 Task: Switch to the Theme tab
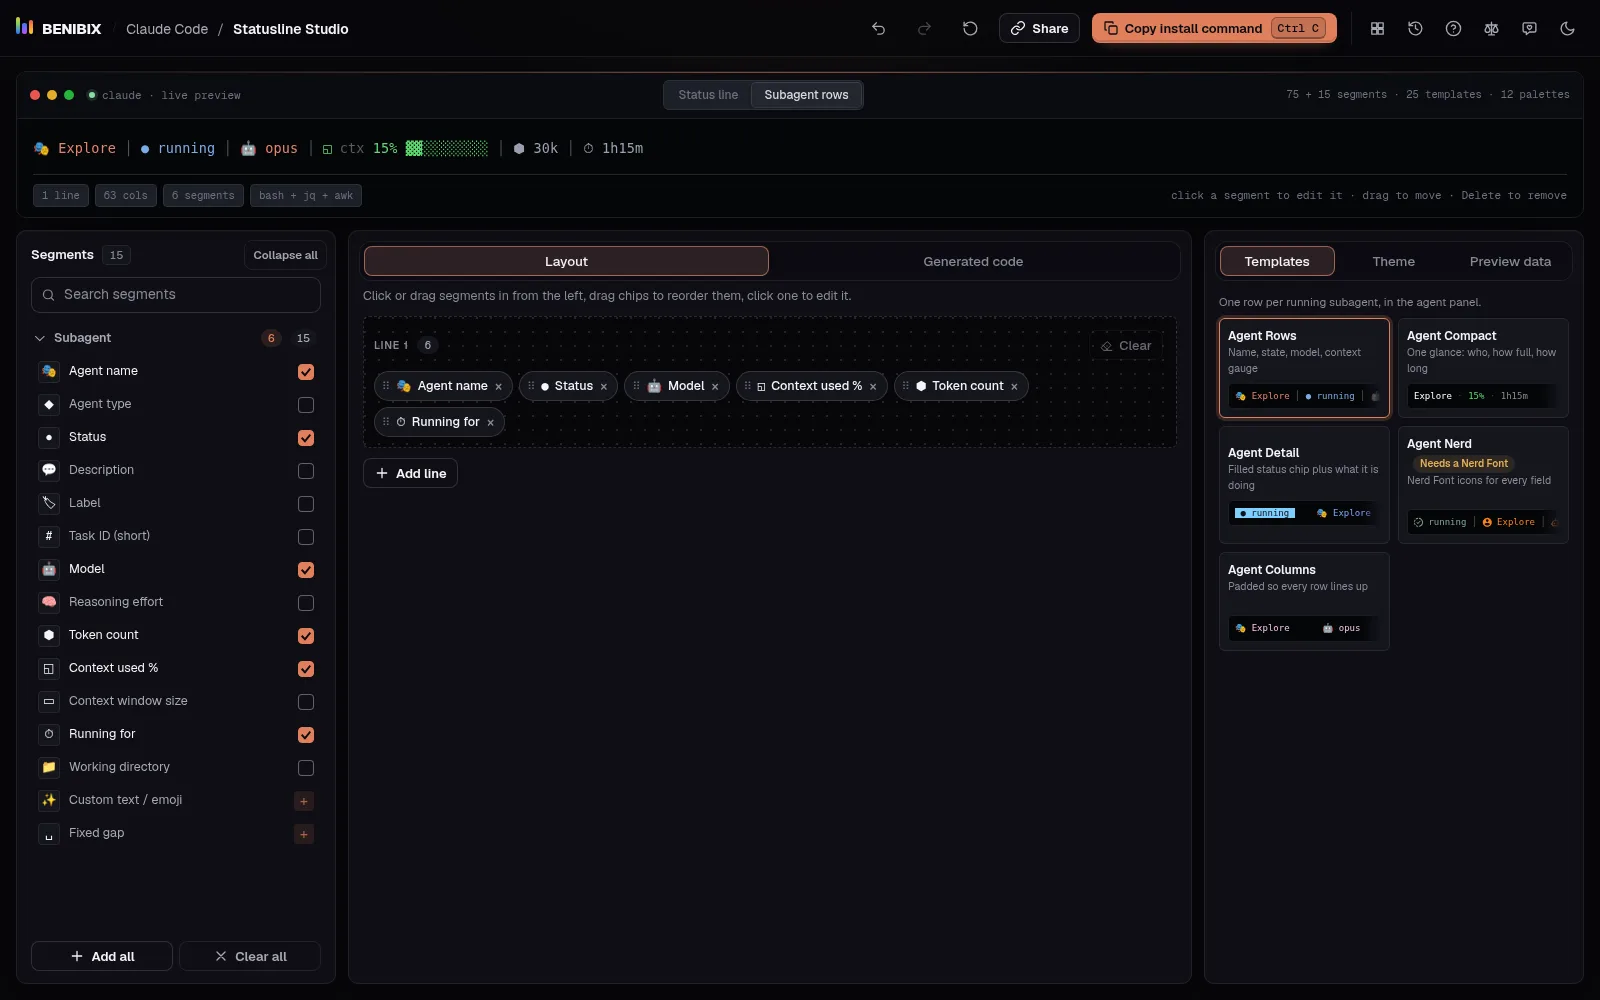pos(1393,262)
